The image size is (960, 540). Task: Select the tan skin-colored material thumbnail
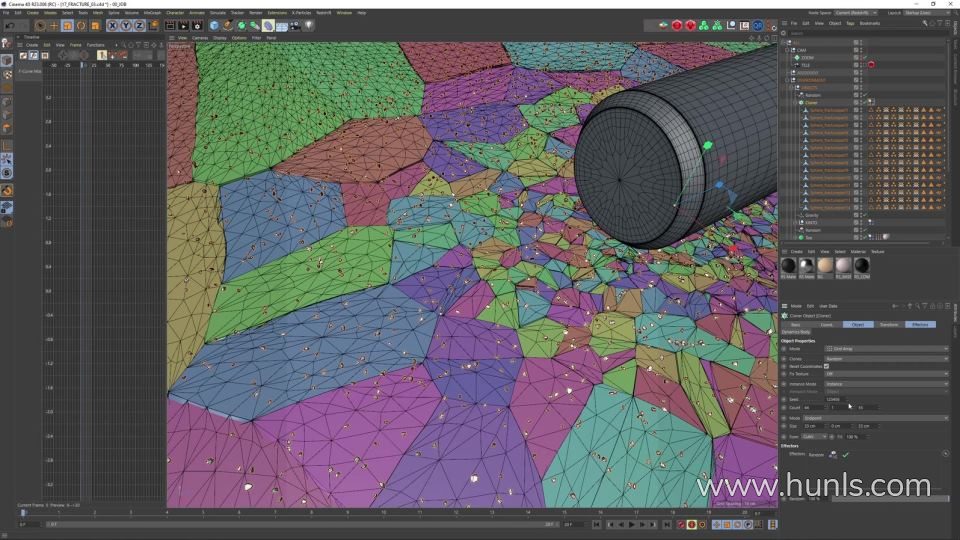click(825, 265)
